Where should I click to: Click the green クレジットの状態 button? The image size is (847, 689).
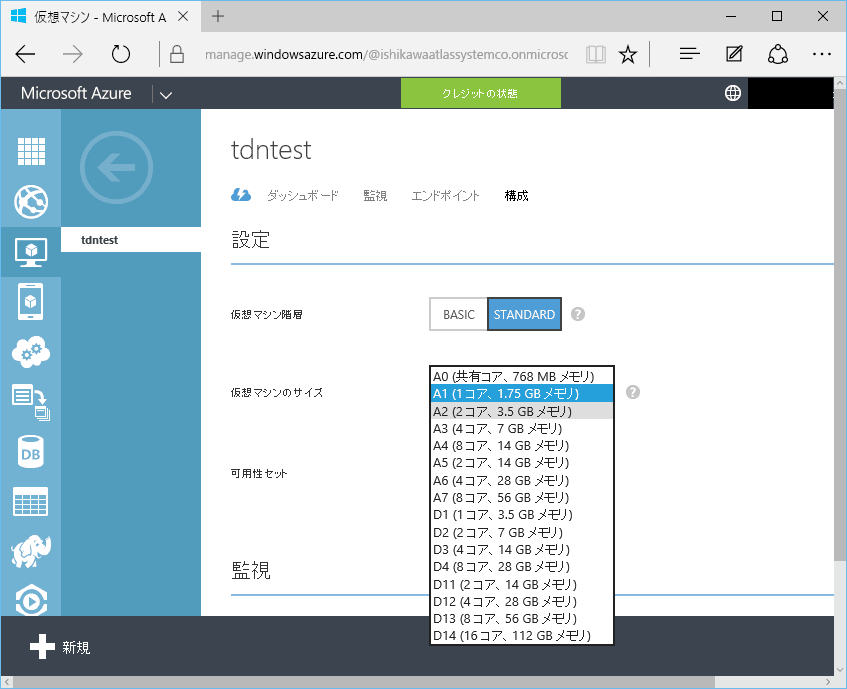(x=480, y=93)
